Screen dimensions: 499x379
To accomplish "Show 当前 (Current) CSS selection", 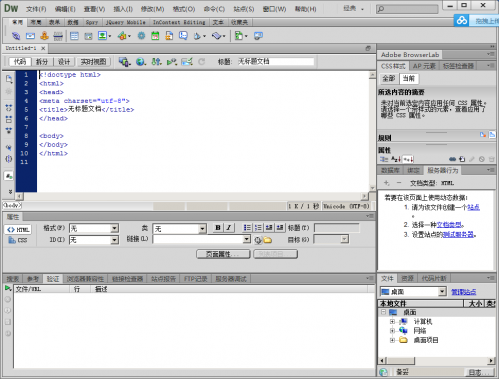I will (x=409, y=79).
